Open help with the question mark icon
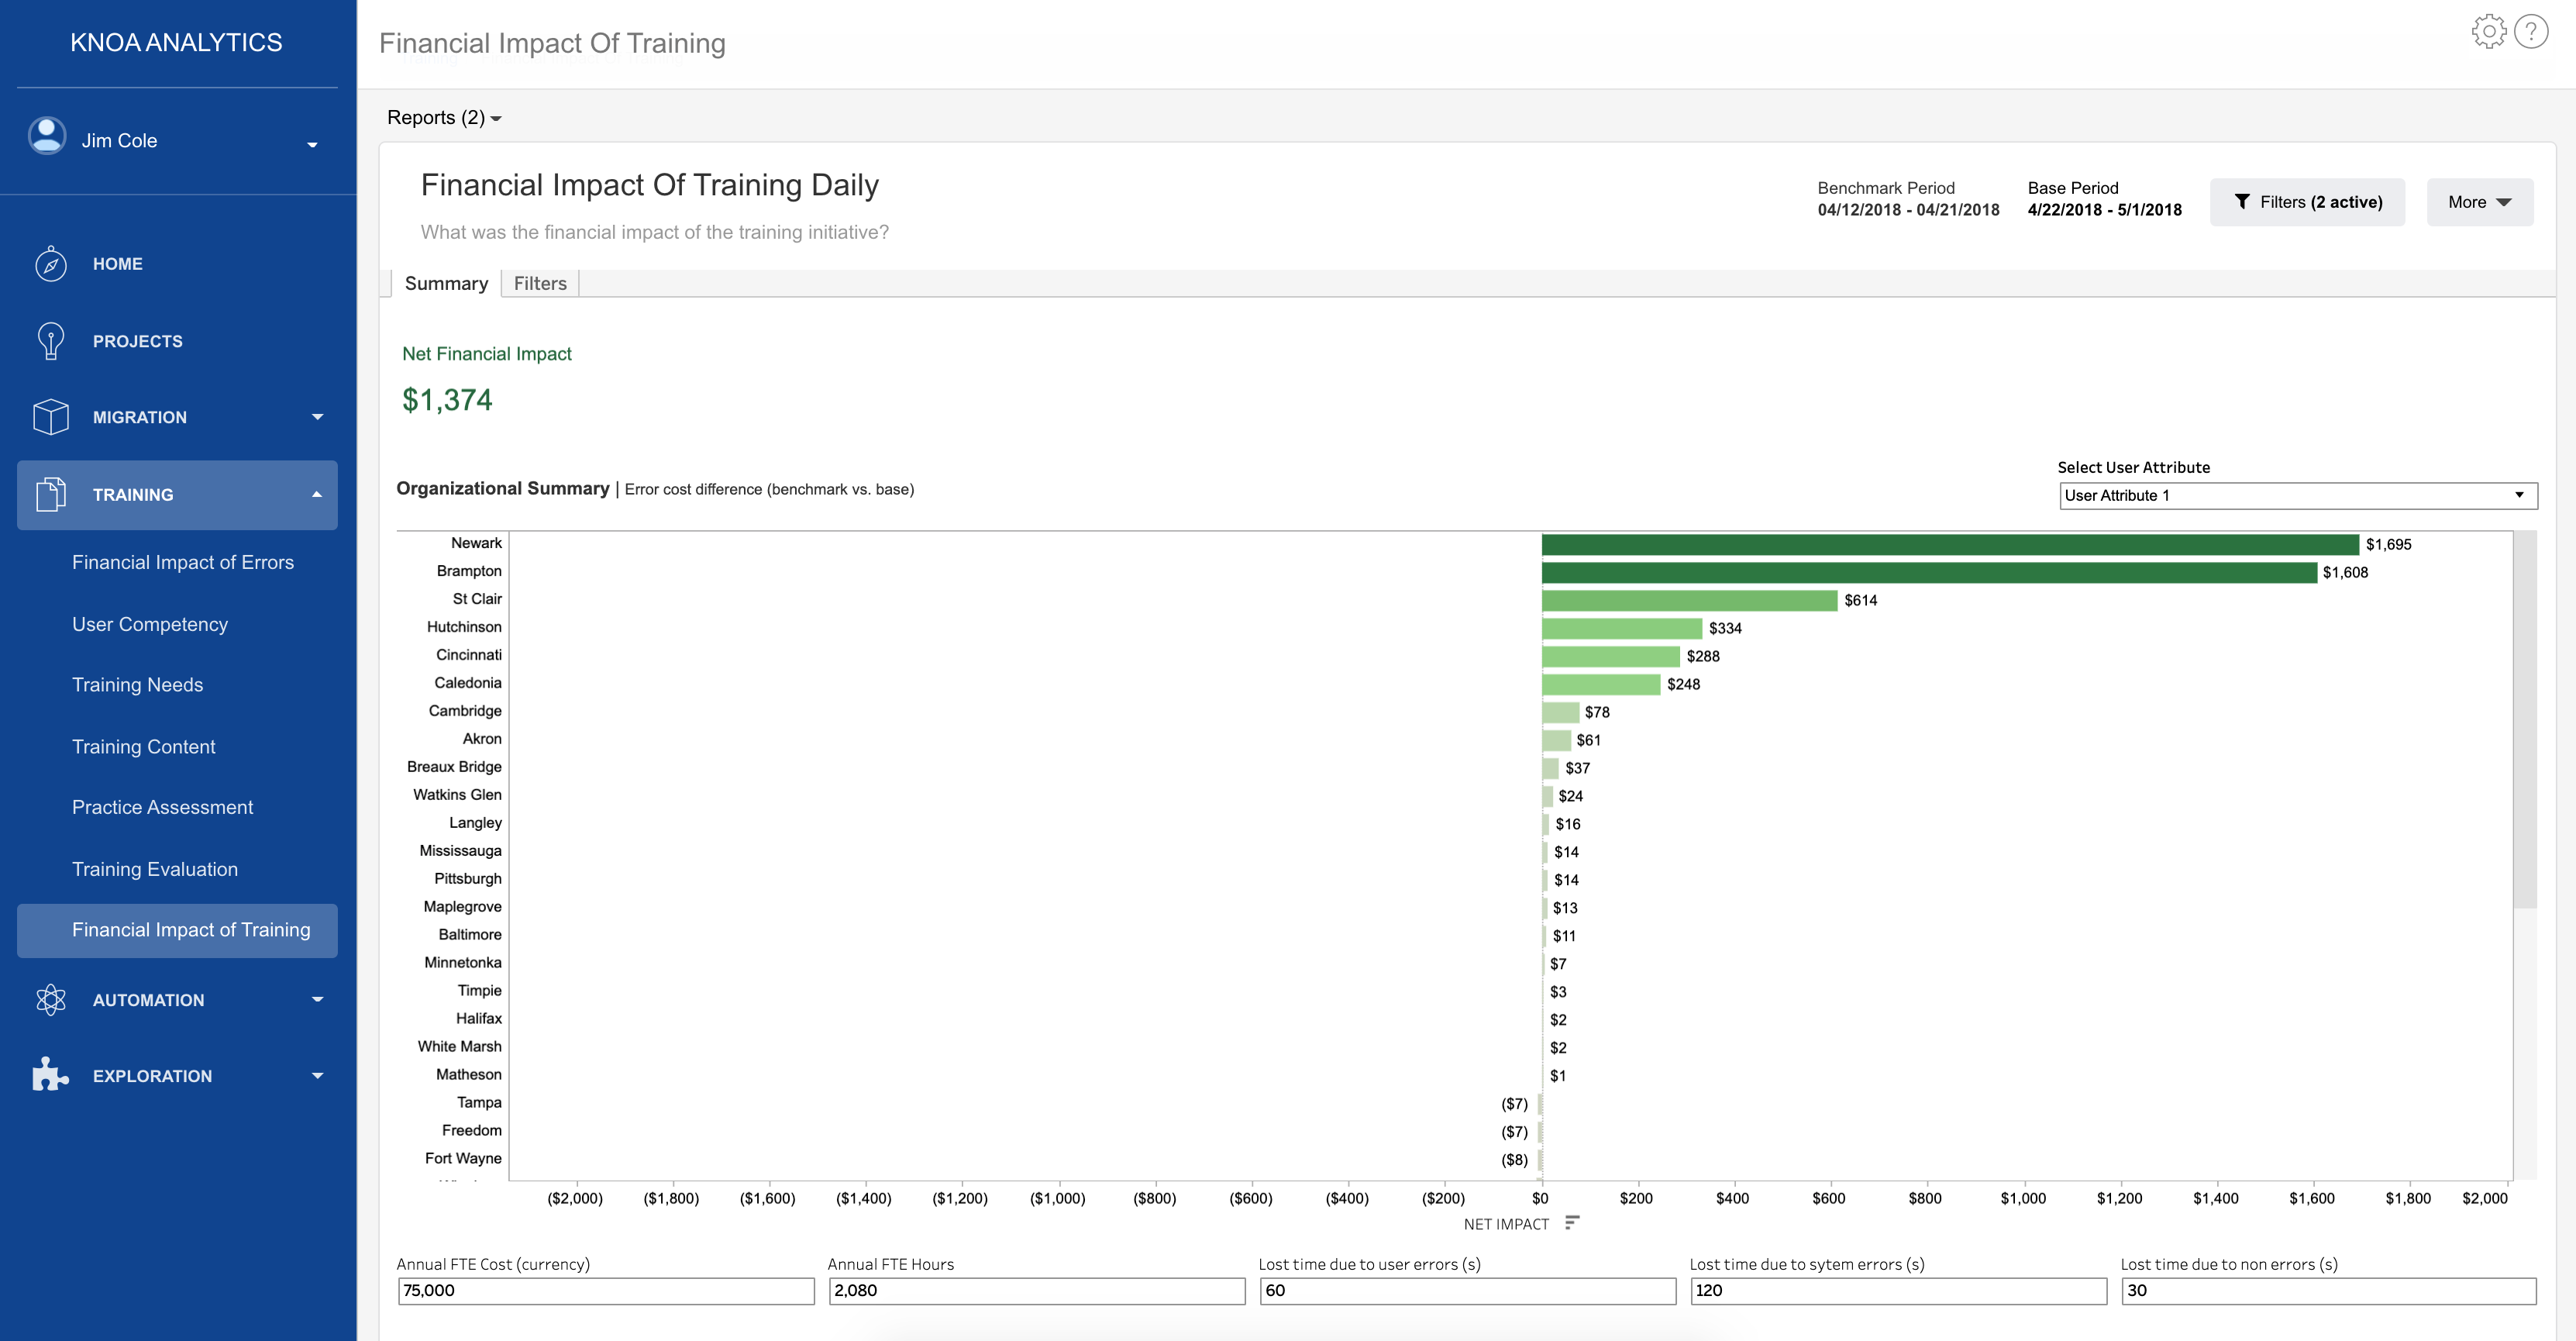 click(2530, 32)
